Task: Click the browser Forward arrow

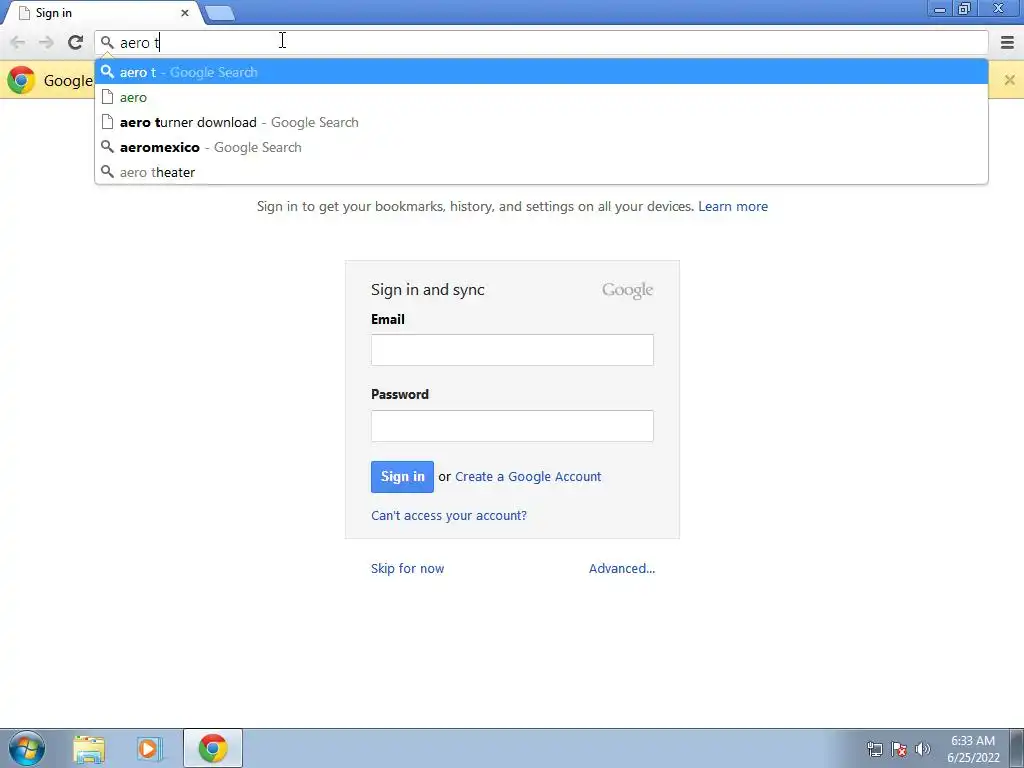Action: coord(46,42)
